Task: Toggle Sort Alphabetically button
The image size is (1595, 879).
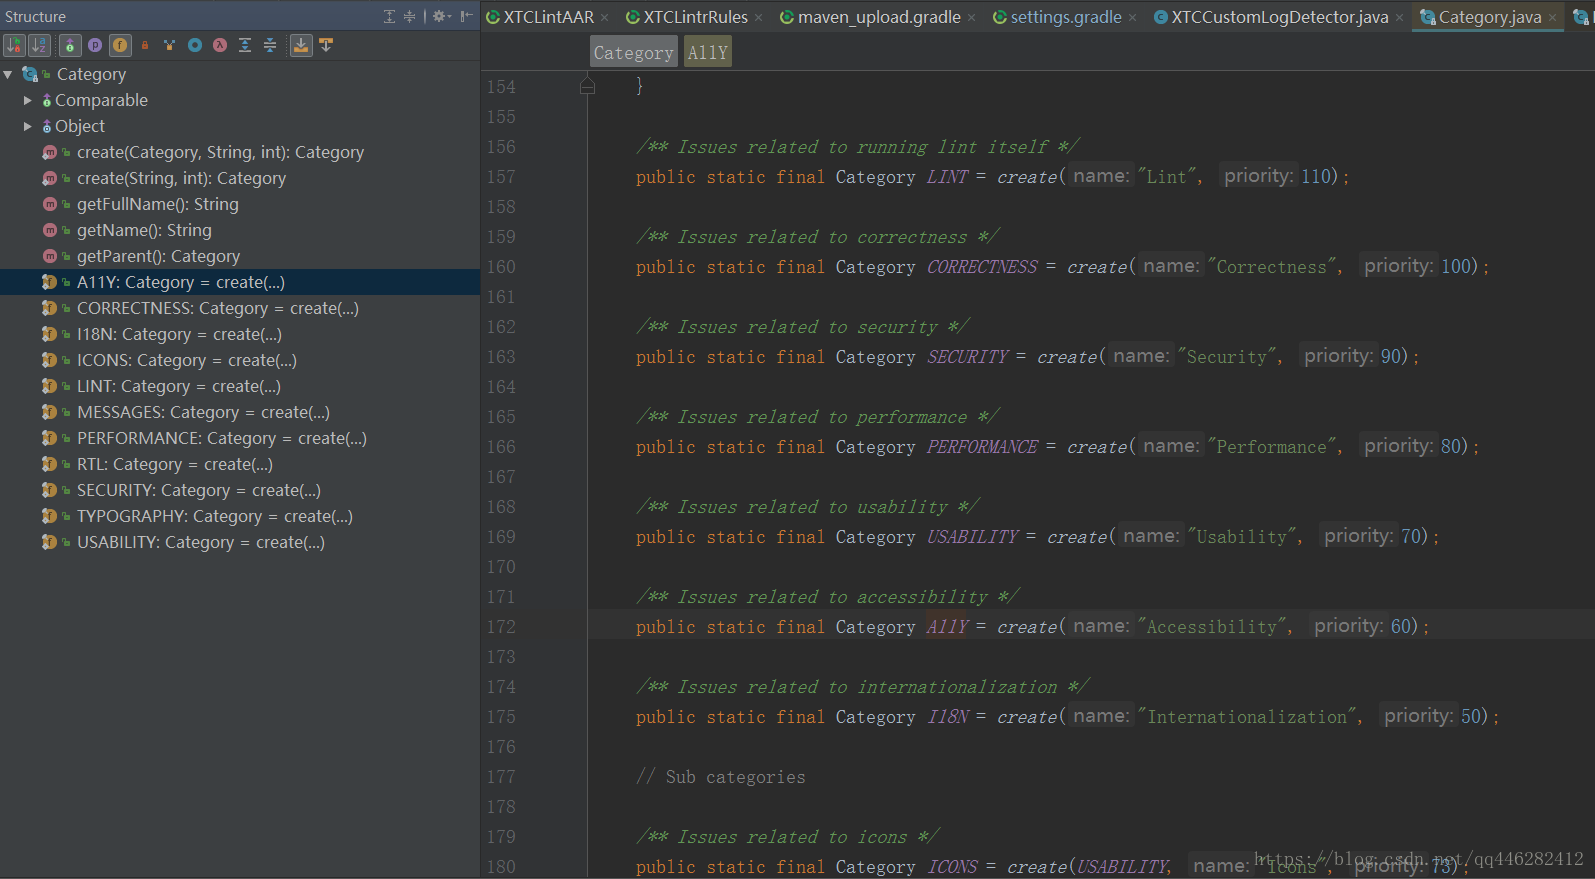Action: (x=39, y=45)
